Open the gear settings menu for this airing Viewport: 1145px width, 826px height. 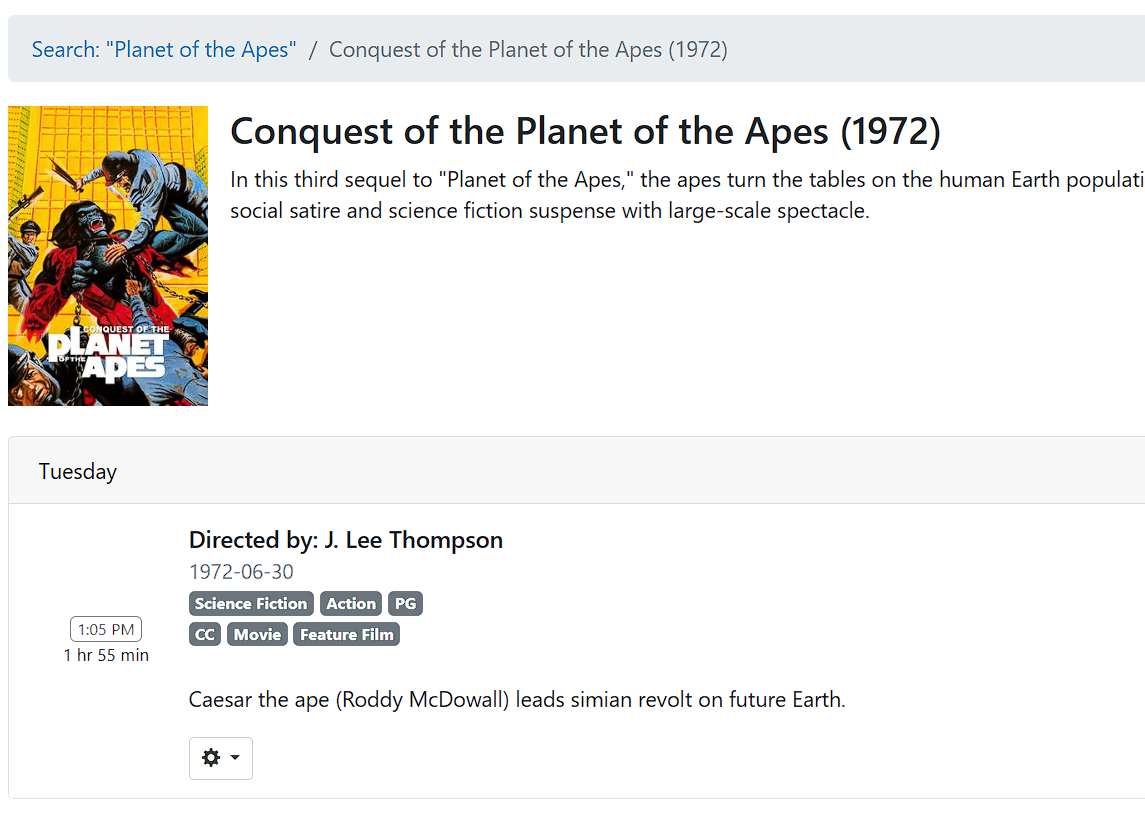click(x=211, y=758)
